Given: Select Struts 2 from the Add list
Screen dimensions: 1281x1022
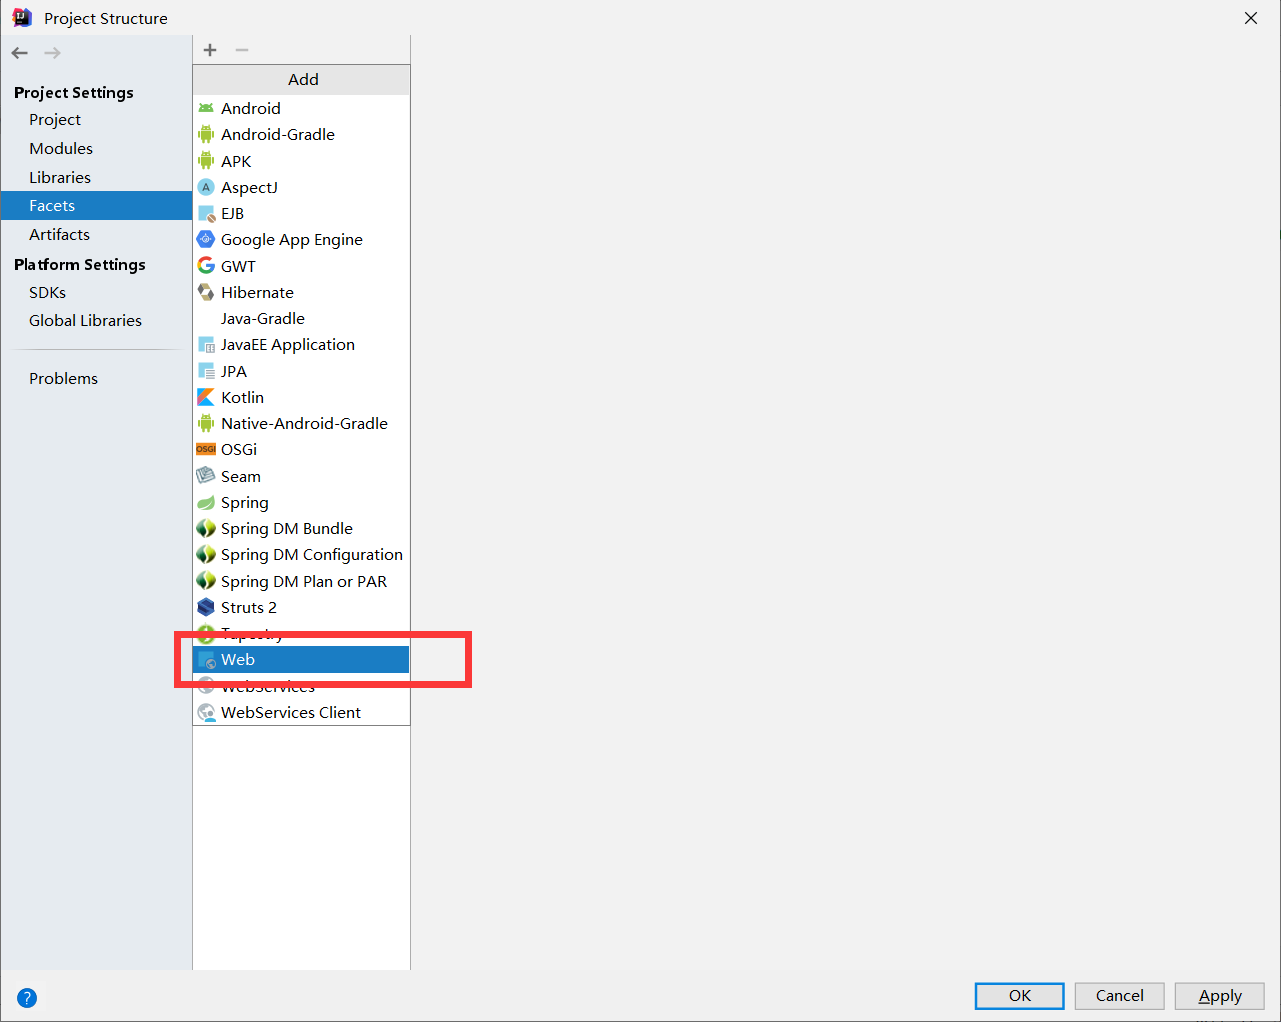Looking at the screenshot, I should click(249, 607).
